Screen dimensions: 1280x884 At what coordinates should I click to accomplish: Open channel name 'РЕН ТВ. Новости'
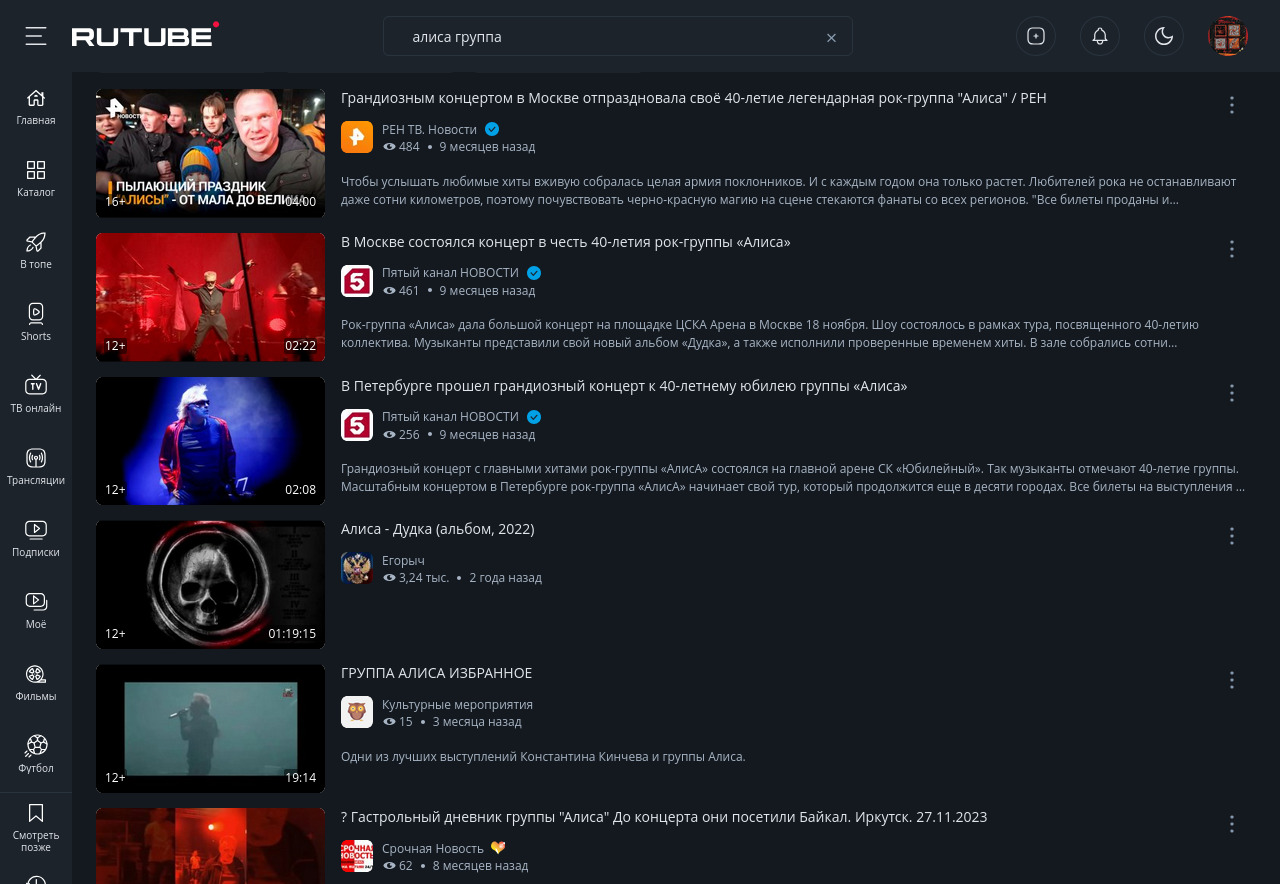[x=430, y=129]
